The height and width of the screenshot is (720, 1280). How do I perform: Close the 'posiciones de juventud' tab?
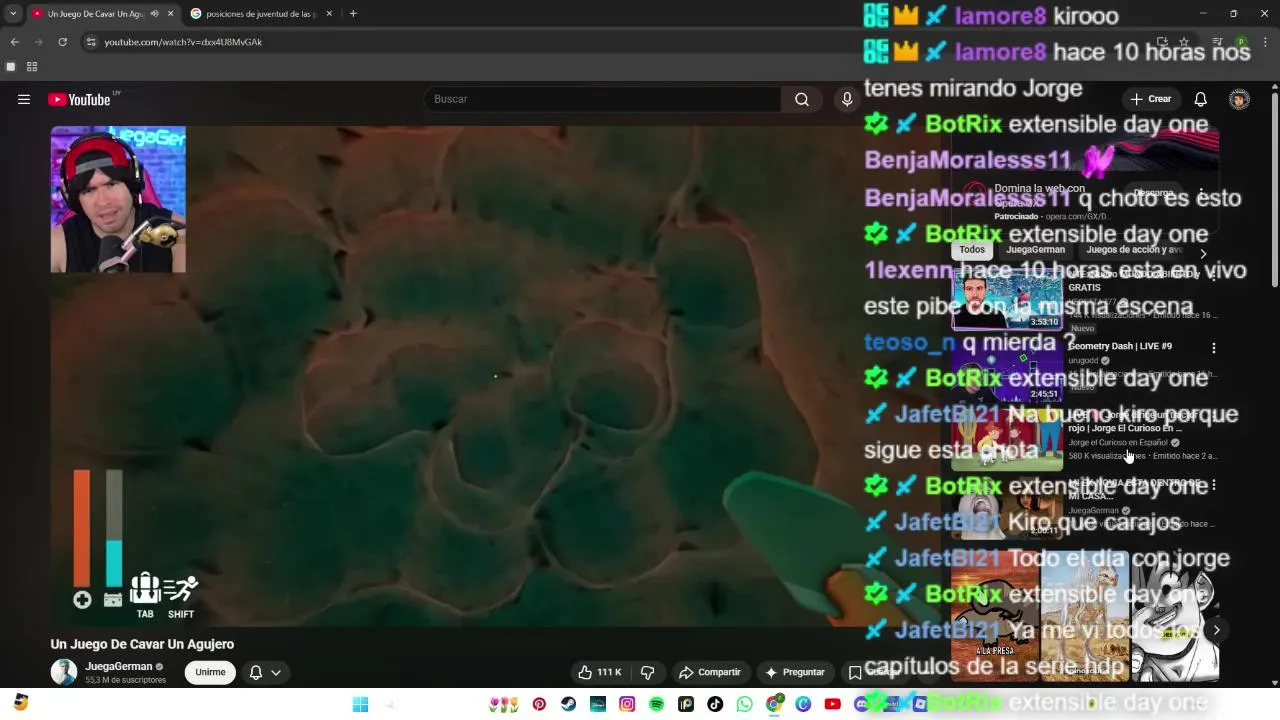pyautogui.click(x=328, y=13)
